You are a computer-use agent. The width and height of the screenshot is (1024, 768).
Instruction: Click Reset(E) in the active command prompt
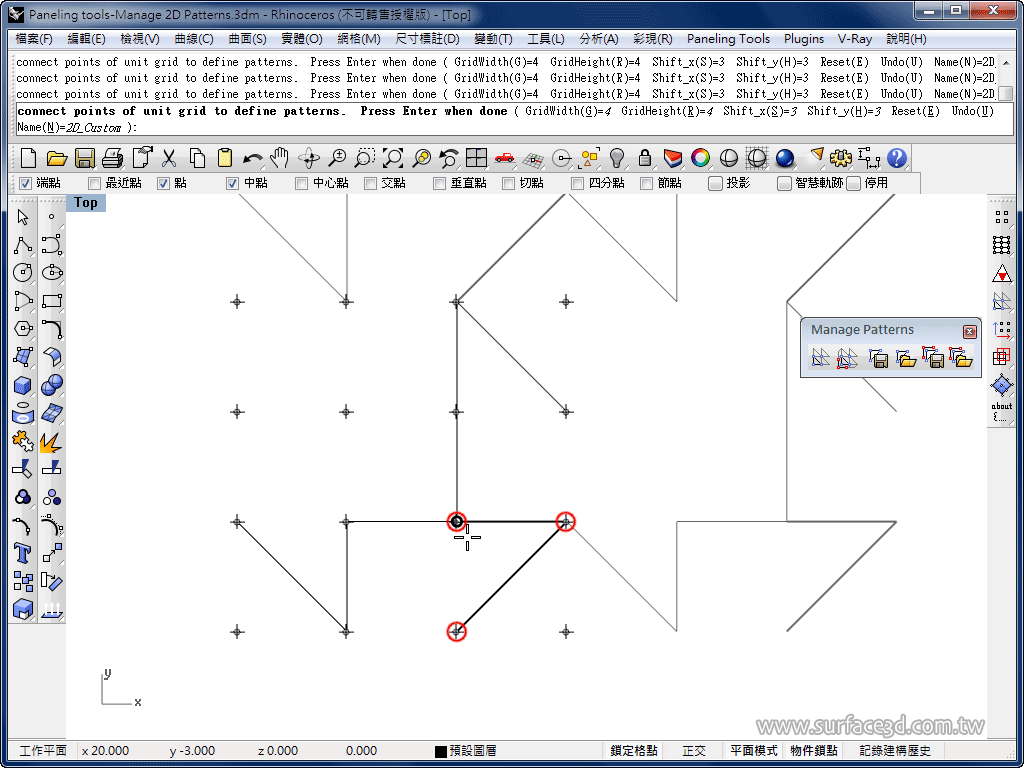coord(916,111)
